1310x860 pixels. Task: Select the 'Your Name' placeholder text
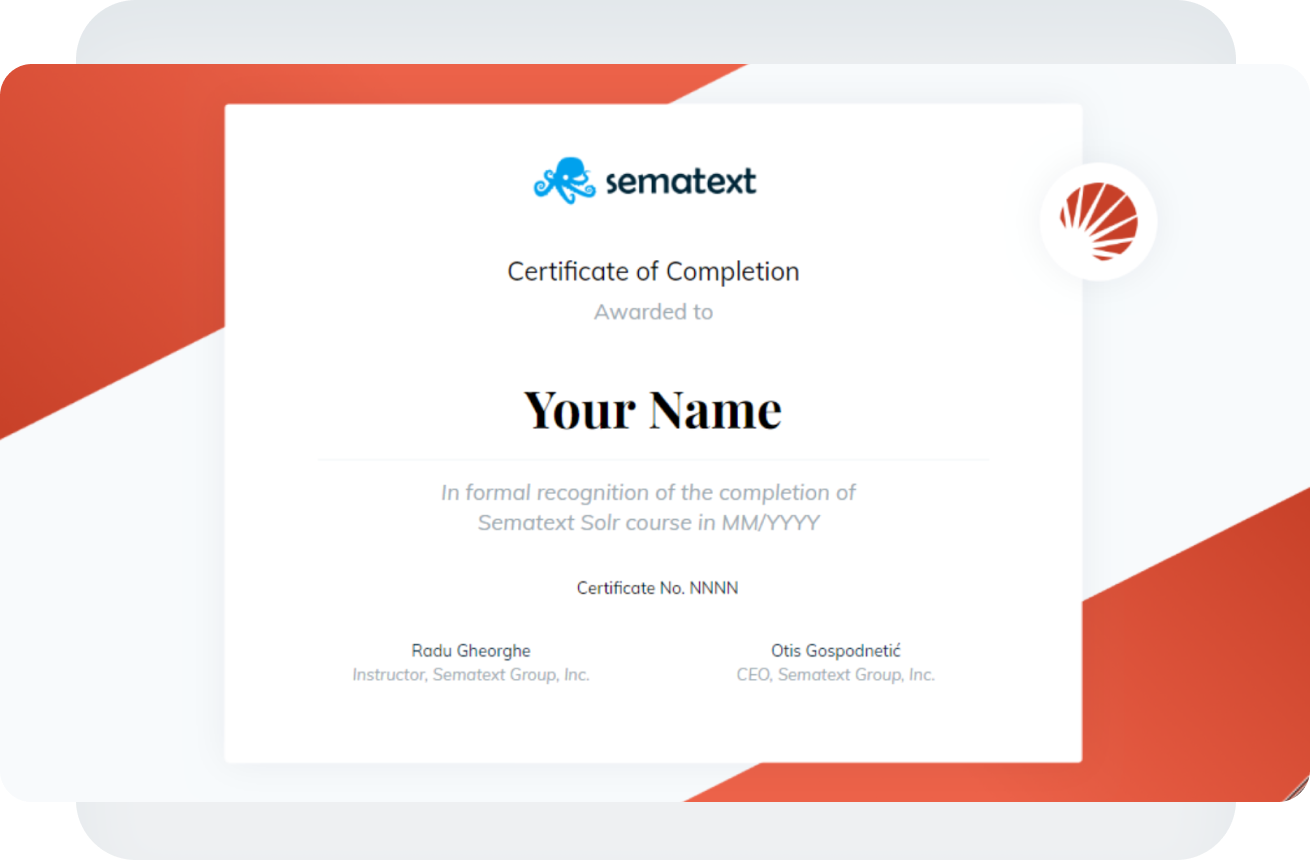point(653,409)
